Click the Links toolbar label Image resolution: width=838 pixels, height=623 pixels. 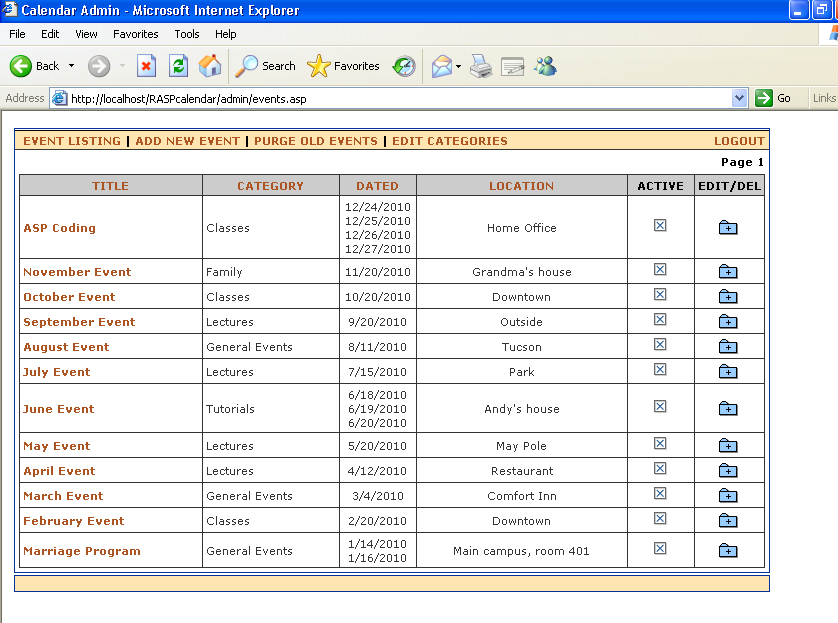(824, 98)
